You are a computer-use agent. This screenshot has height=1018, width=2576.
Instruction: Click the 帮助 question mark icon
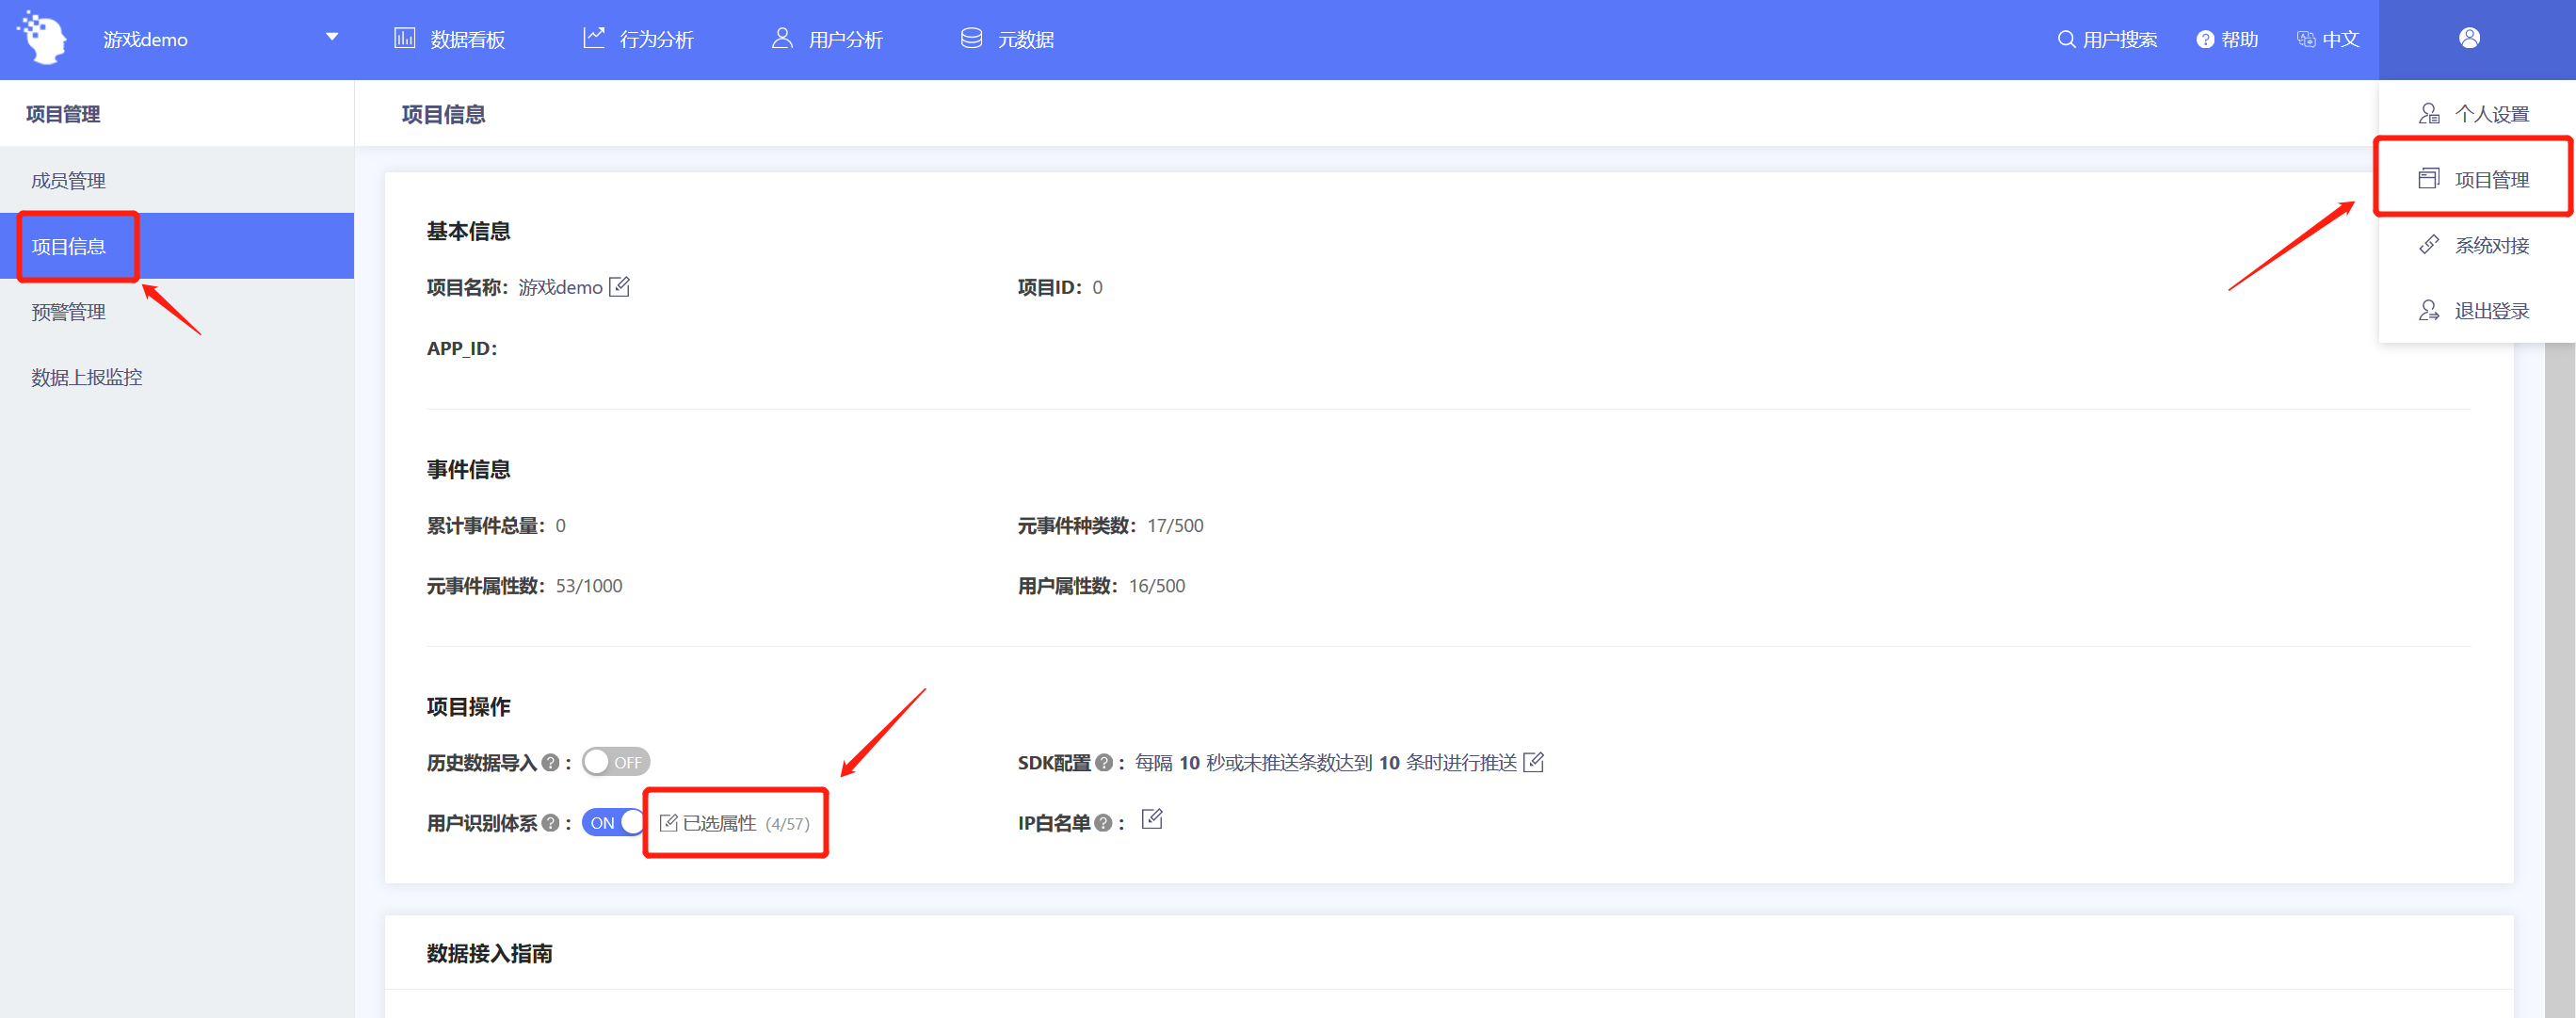pos(2205,39)
